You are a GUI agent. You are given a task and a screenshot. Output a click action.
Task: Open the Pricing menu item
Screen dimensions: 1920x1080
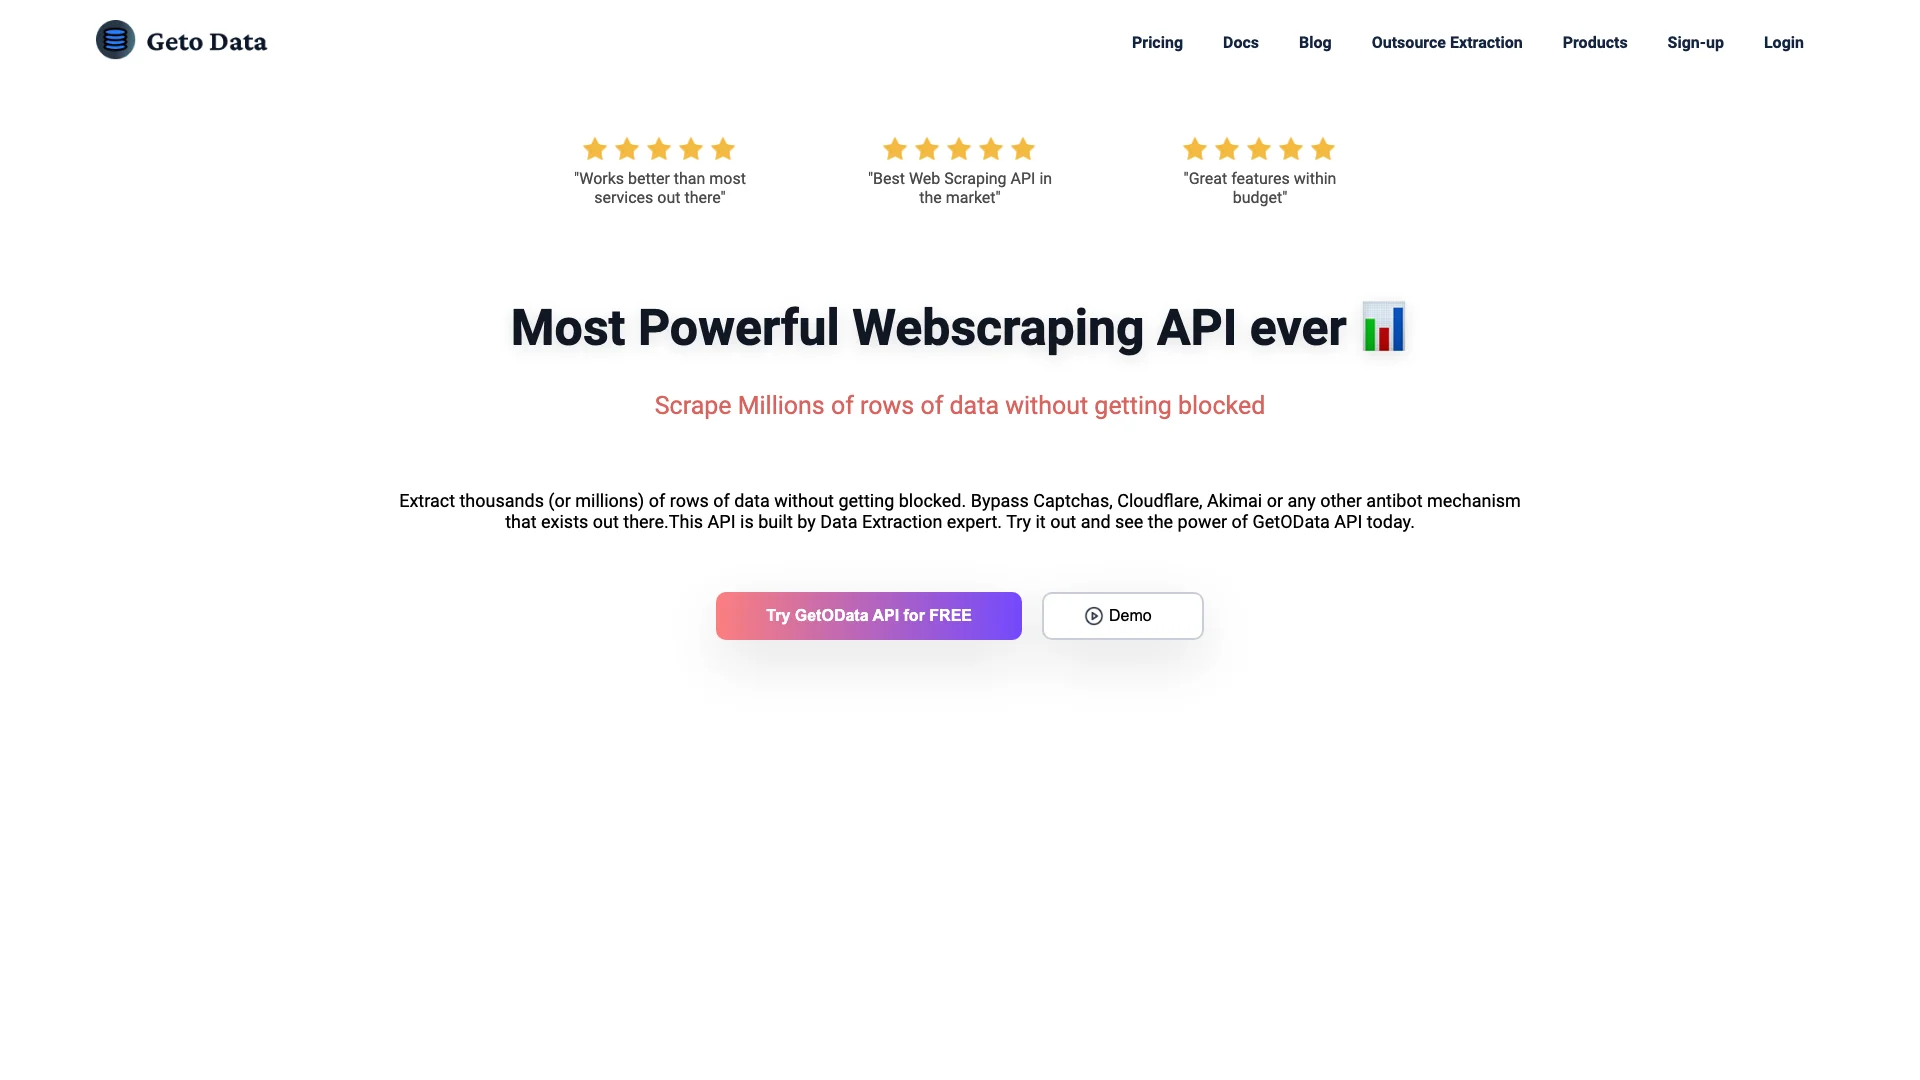[x=1156, y=42]
